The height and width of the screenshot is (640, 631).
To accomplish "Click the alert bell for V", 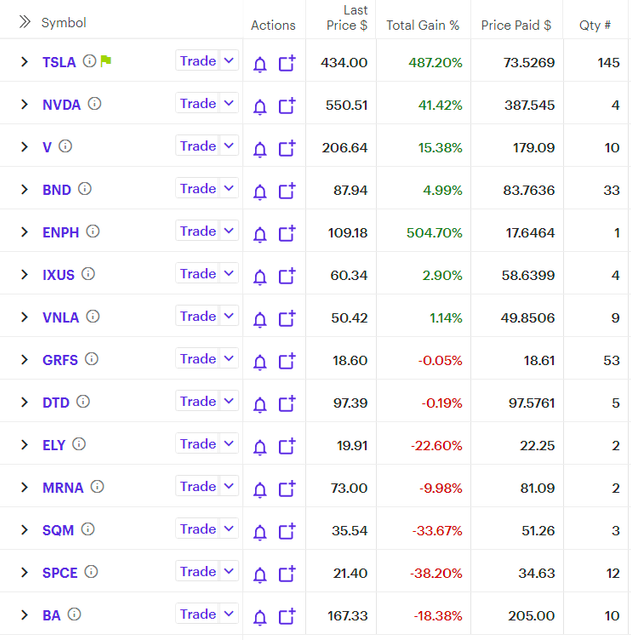I will click(260, 149).
